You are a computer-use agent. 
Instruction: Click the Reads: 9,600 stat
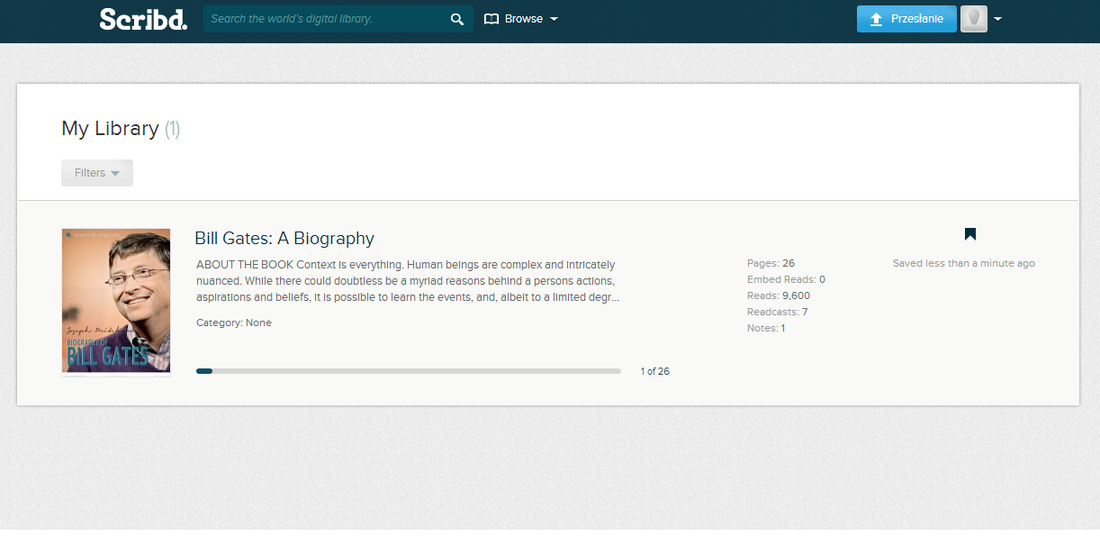(x=778, y=295)
